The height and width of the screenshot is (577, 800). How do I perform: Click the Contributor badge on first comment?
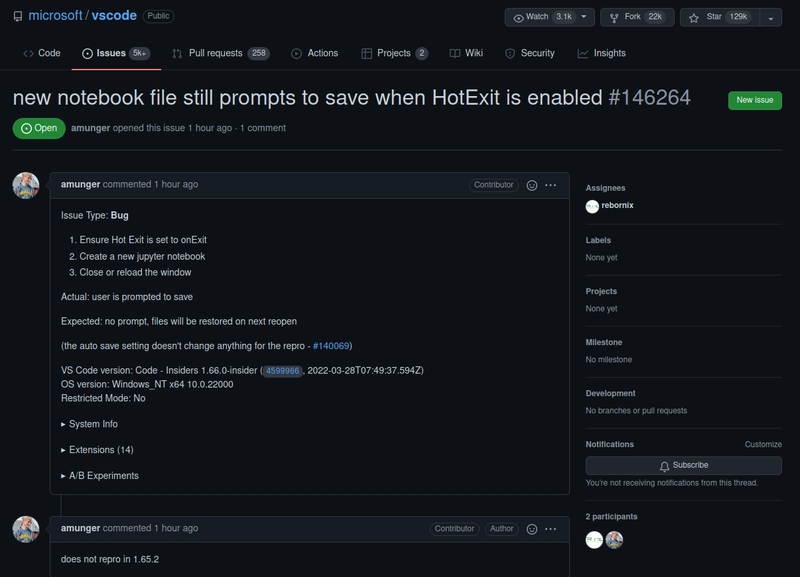pyautogui.click(x=493, y=185)
